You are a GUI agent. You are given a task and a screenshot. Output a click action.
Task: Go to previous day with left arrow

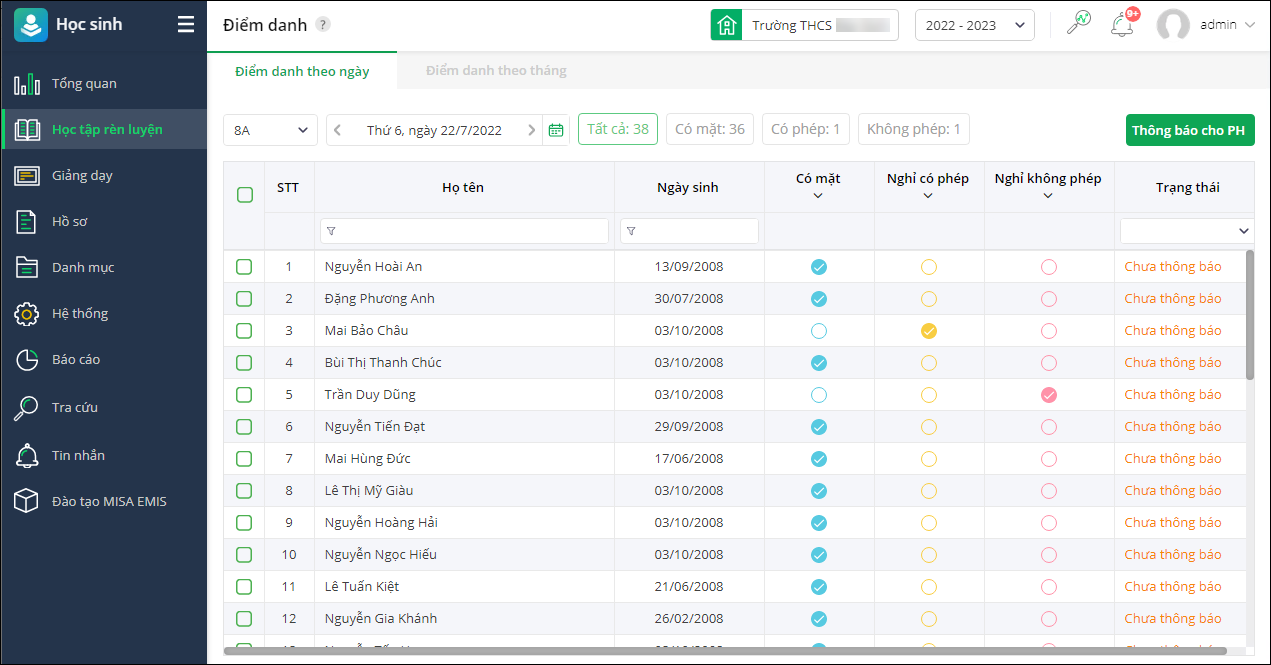338,130
